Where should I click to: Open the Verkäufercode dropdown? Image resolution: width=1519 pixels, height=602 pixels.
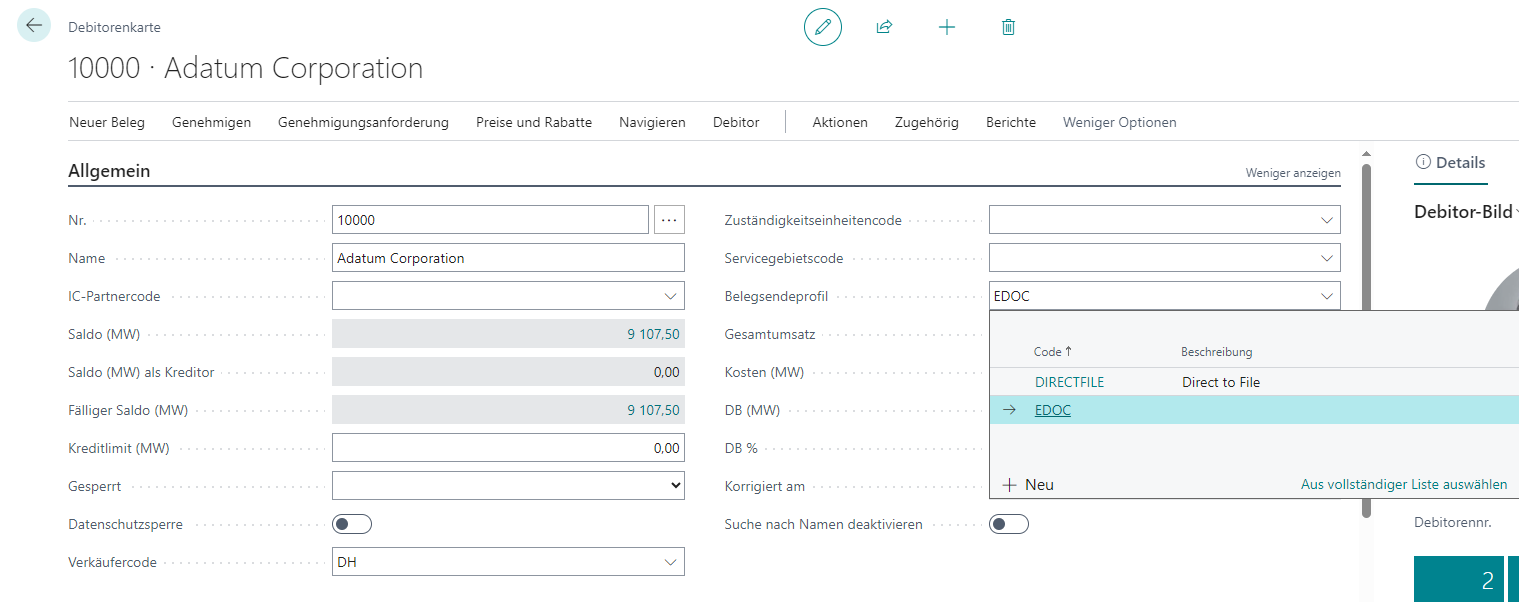(x=670, y=562)
